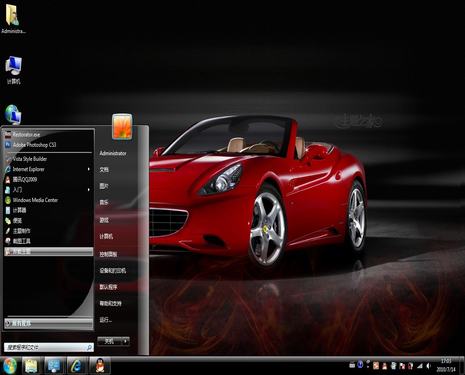Launch Internet Explorer from Start menu list
This screenshot has width=465, height=375.
tap(49, 169)
